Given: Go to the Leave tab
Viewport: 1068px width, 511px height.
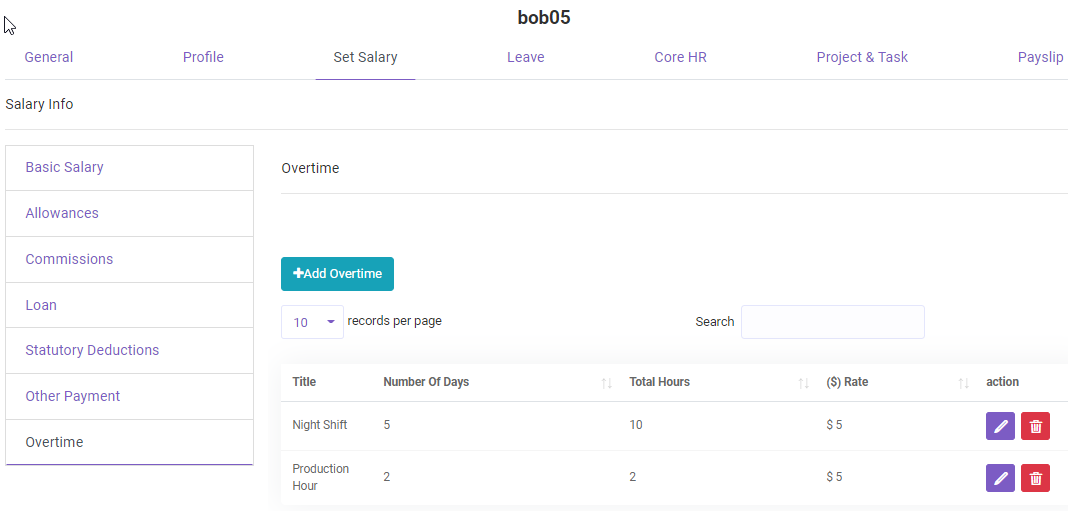Looking at the screenshot, I should point(525,57).
